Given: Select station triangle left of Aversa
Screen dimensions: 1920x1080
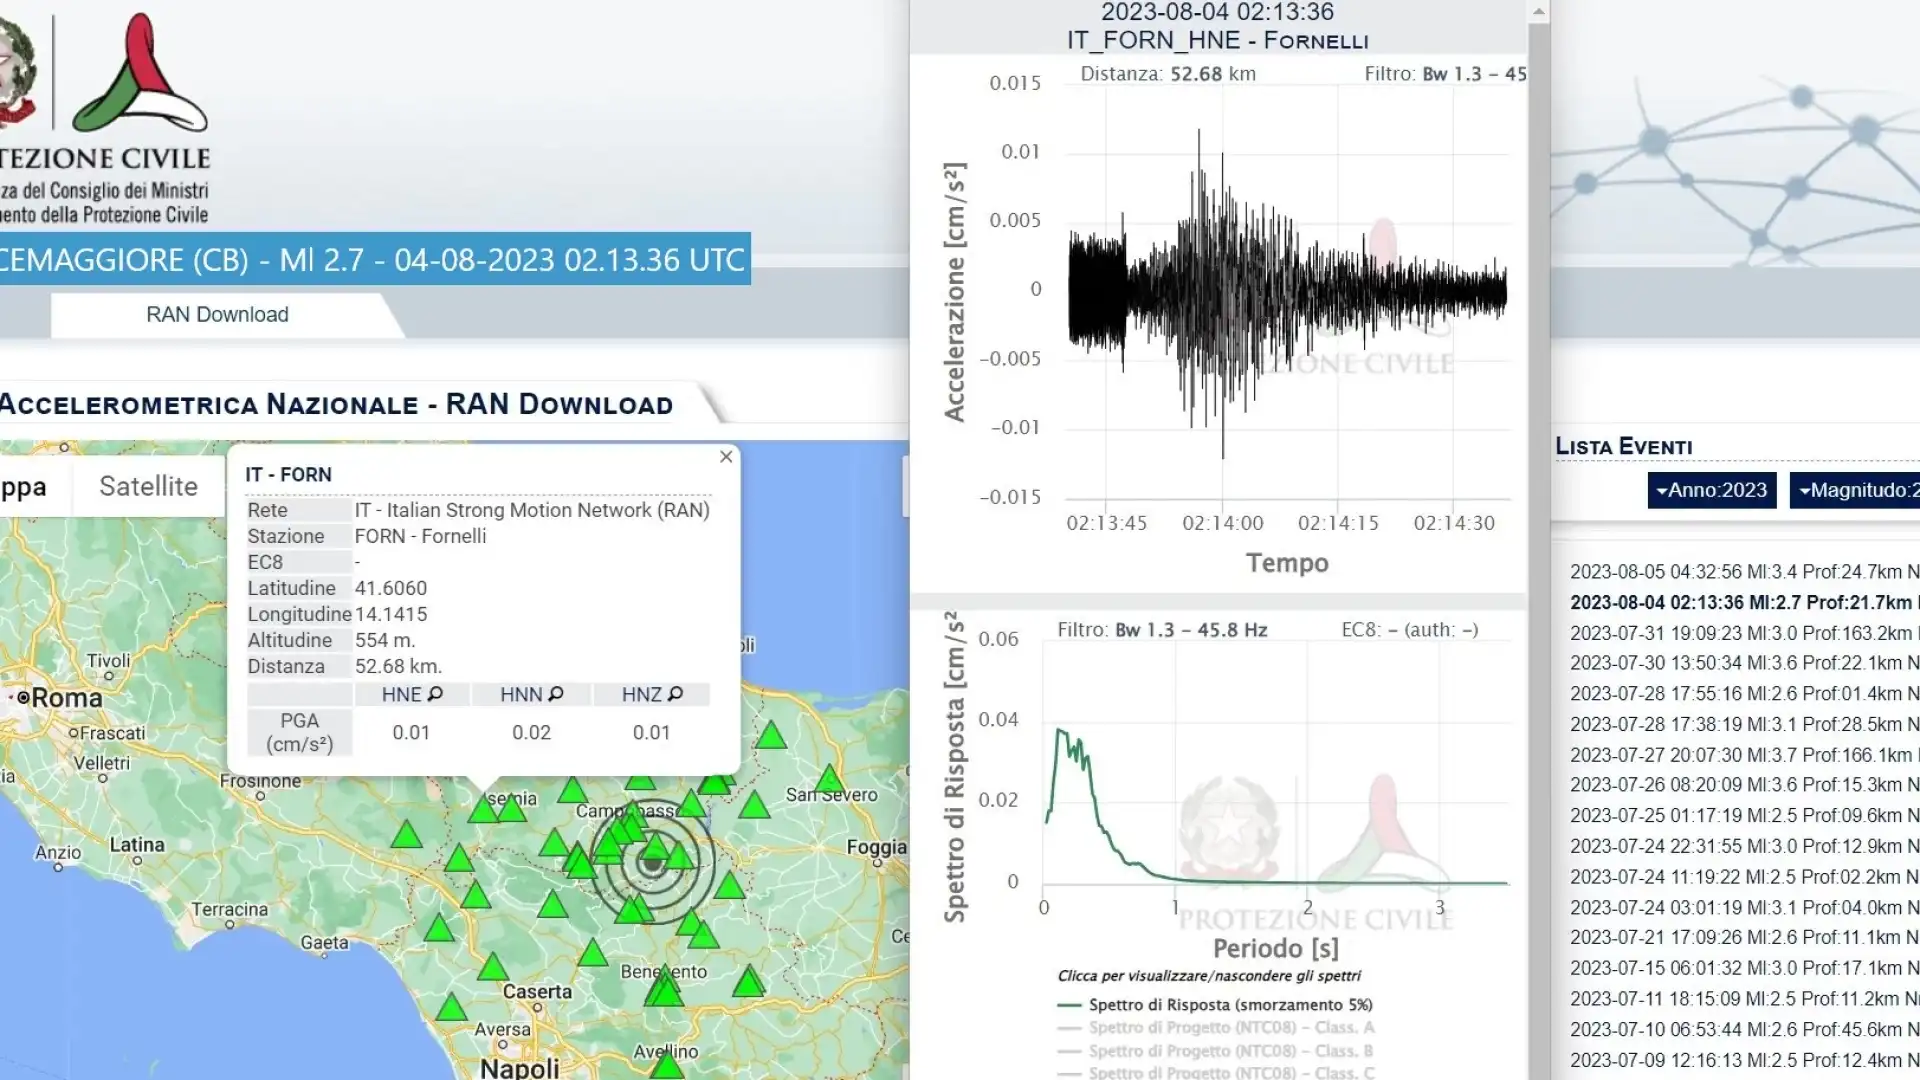Looking at the screenshot, I should pyautogui.click(x=451, y=1006).
